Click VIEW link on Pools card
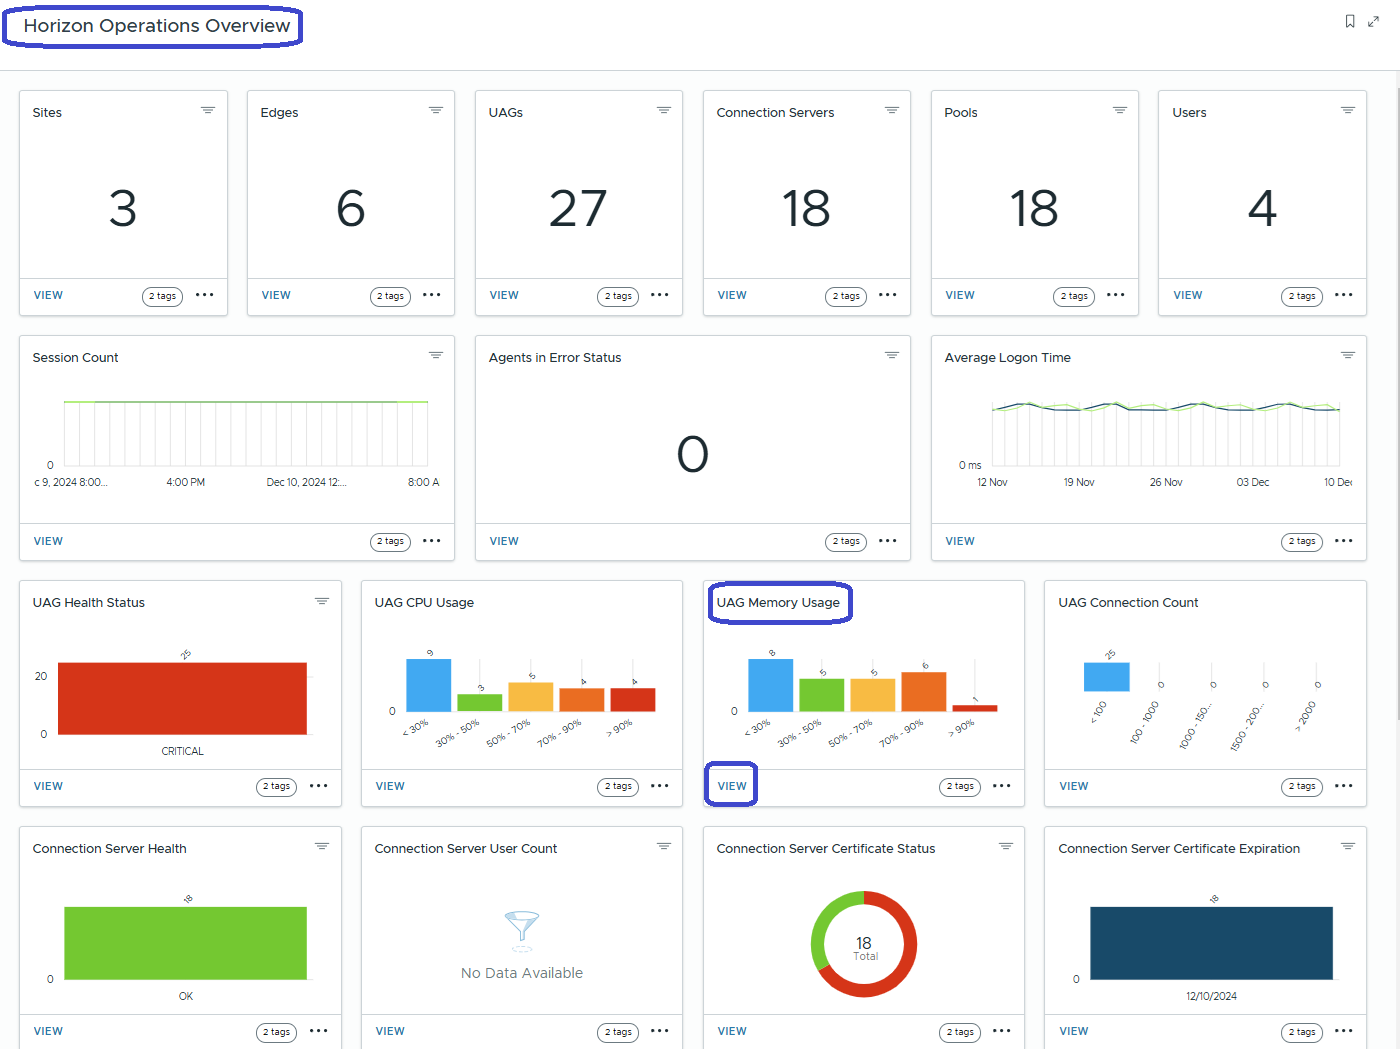The width and height of the screenshot is (1400, 1049). [x=960, y=295]
